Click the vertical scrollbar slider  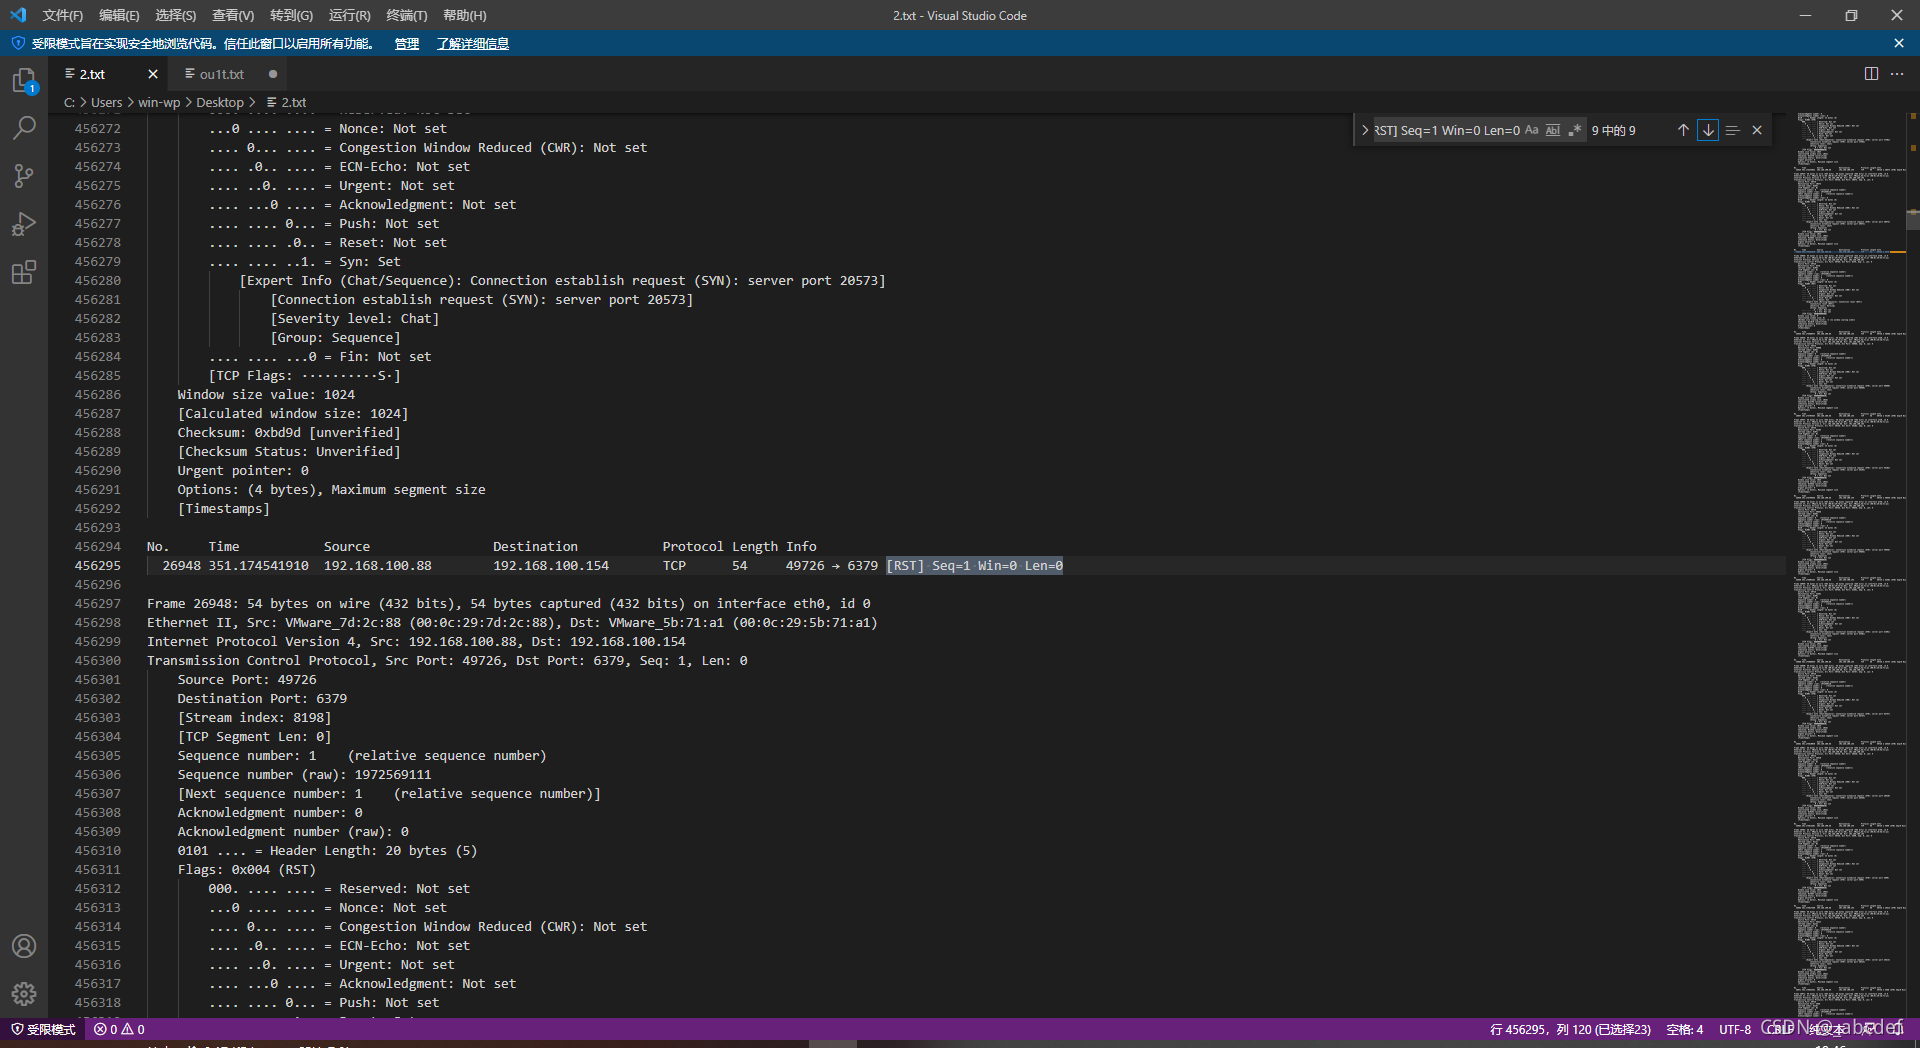pyautogui.click(x=1913, y=220)
